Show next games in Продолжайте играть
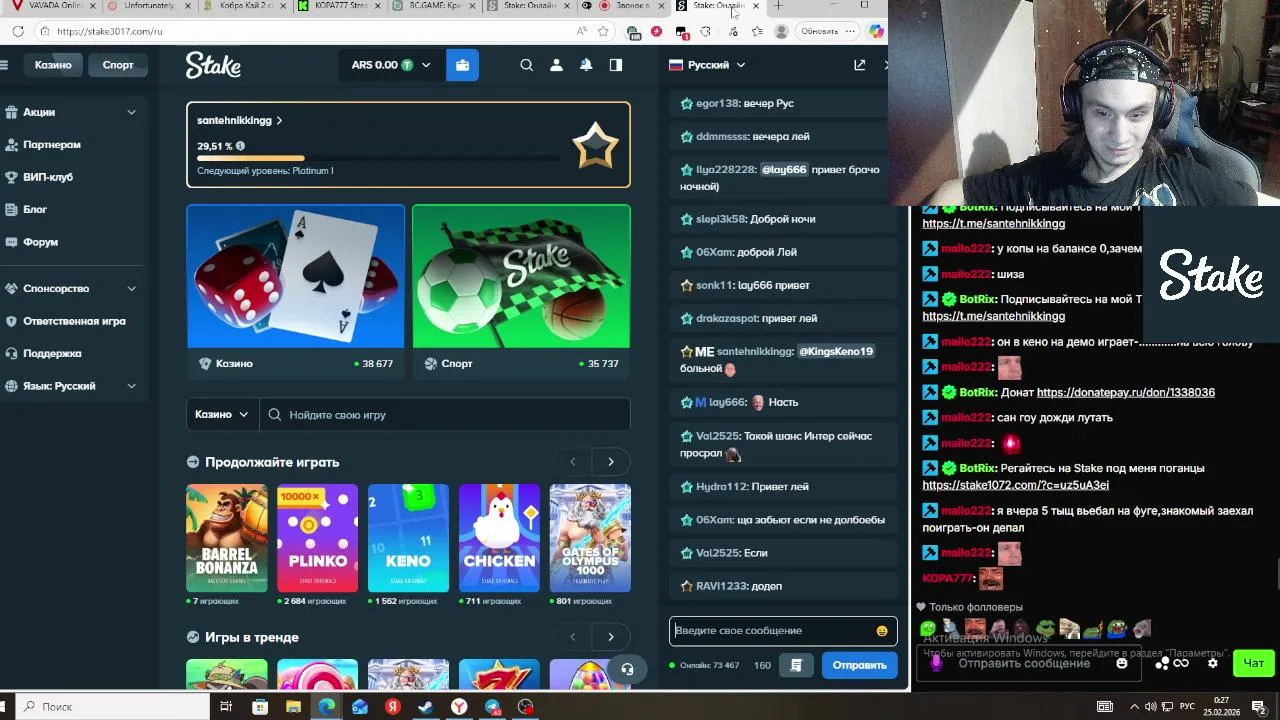Viewport: 1280px width, 720px height. (x=611, y=462)
